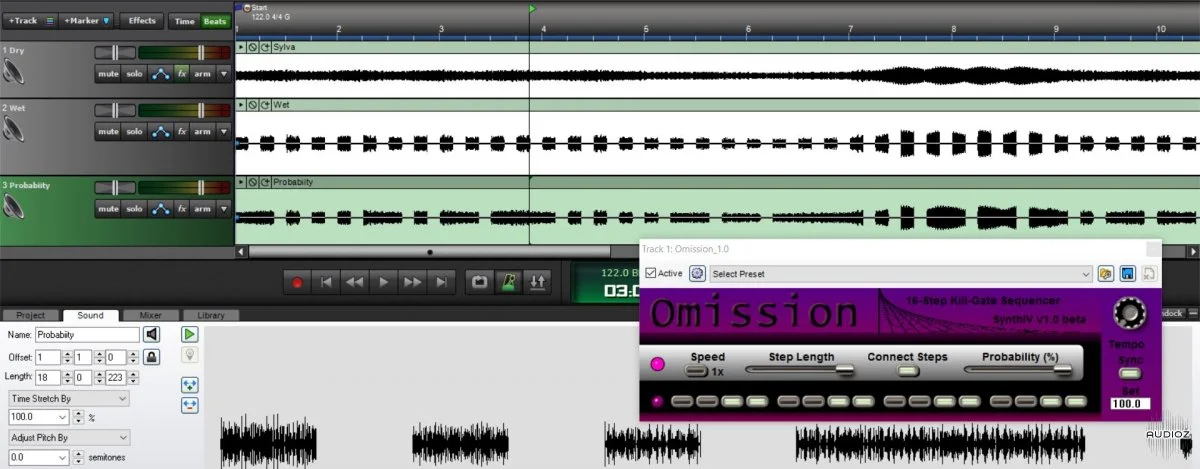Start playback with the transport play button
1200x469 pixels.
[x=384, y=283]
